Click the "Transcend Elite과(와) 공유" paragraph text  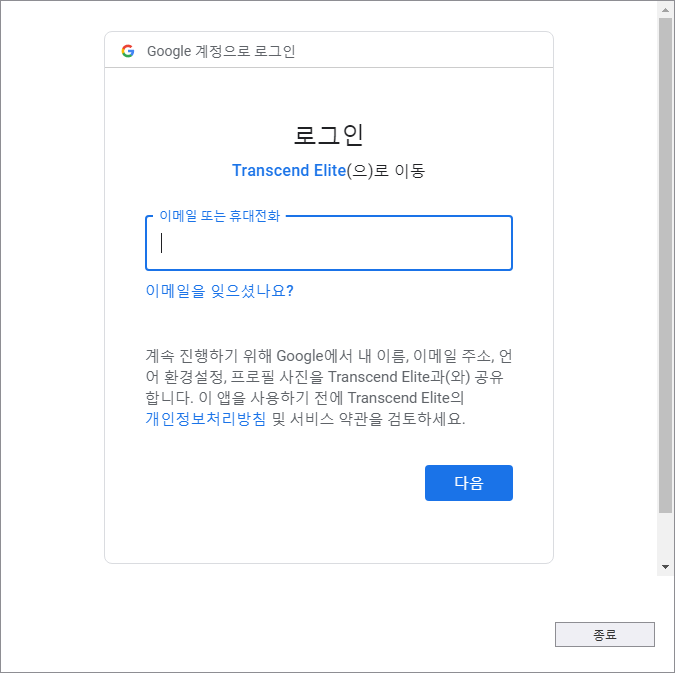(416, 377)
